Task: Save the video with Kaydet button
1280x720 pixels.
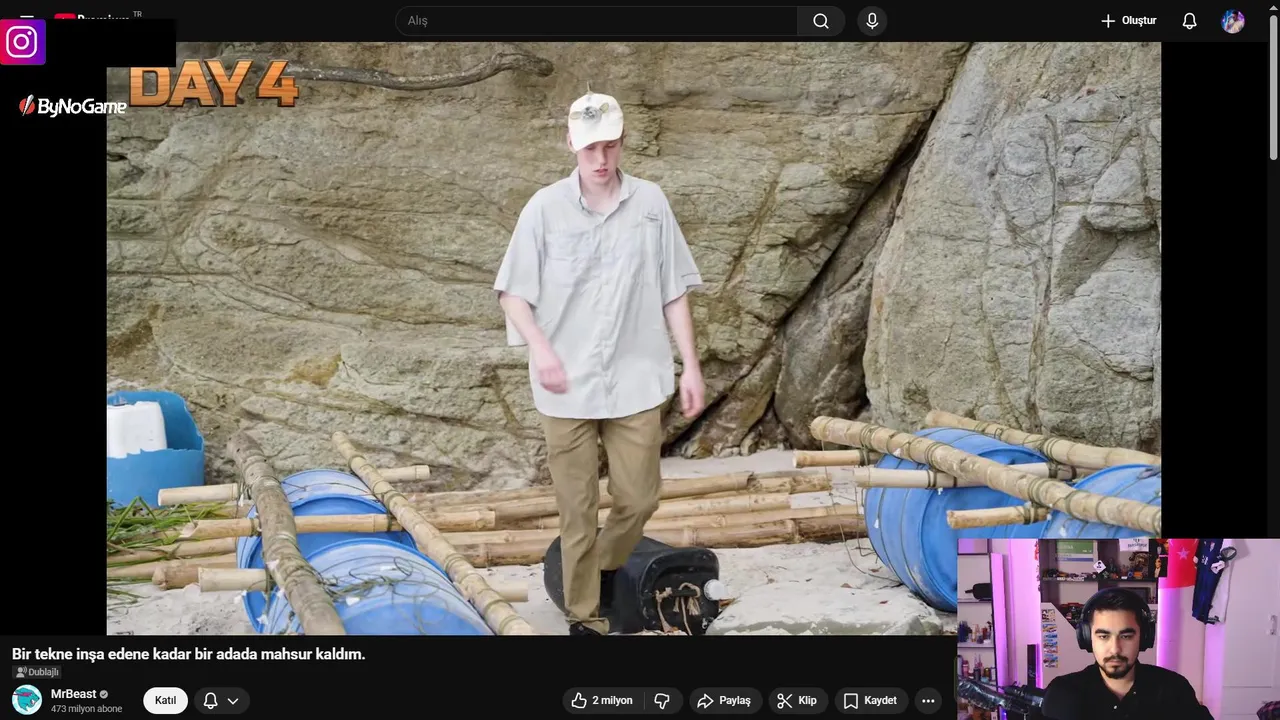Action: (x=869, y=701)
